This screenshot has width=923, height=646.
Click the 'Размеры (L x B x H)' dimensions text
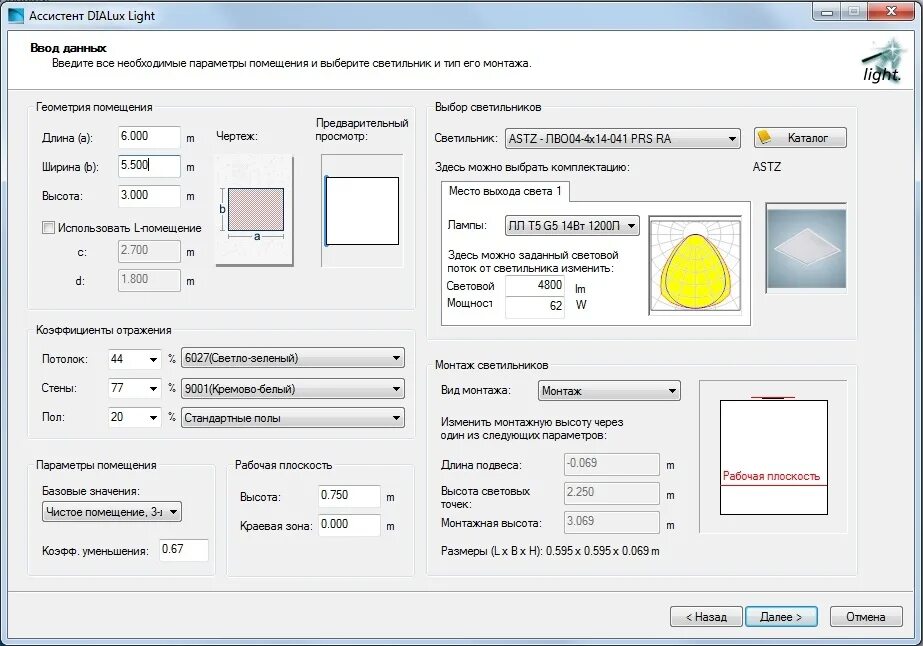(x=550, y=551)
